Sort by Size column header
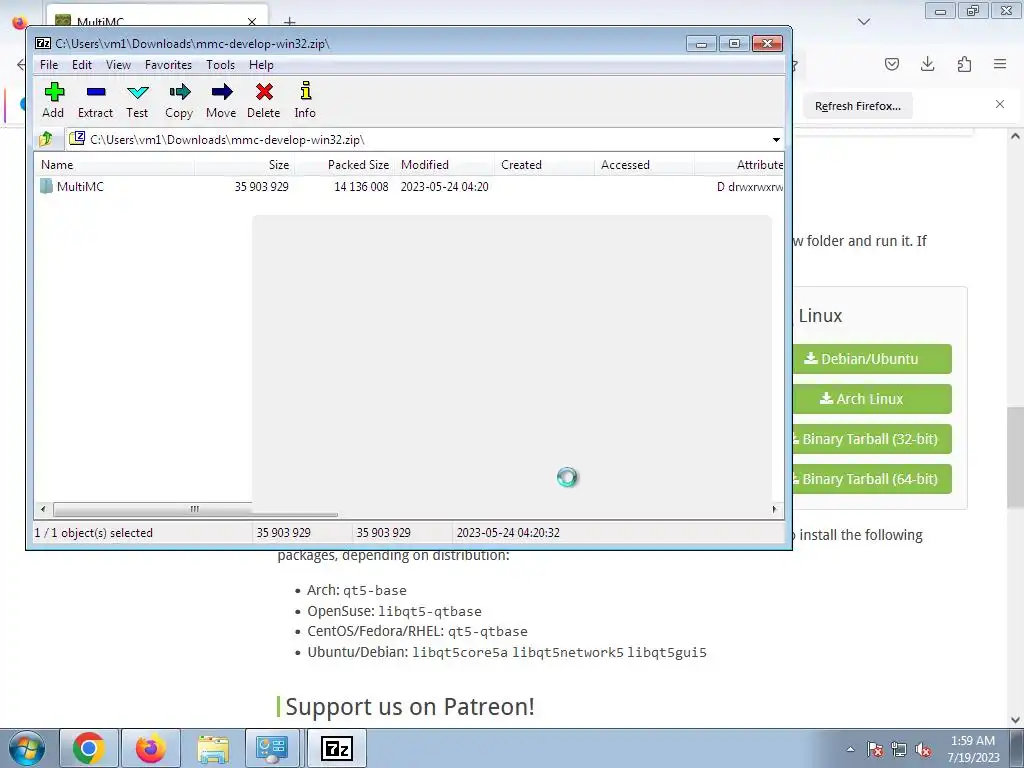The image size is (1024, 768). point(244,165)
